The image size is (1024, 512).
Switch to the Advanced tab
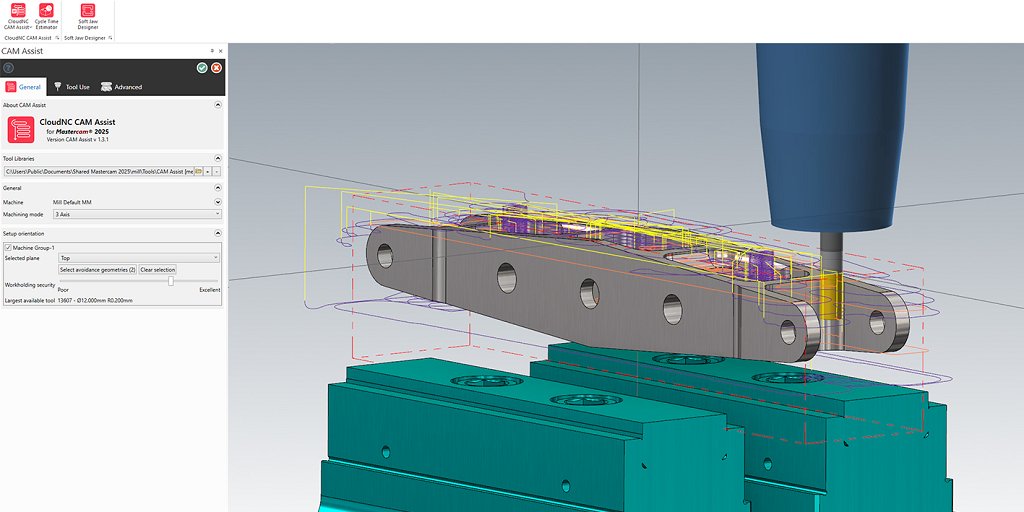click(x=121, y=87)
